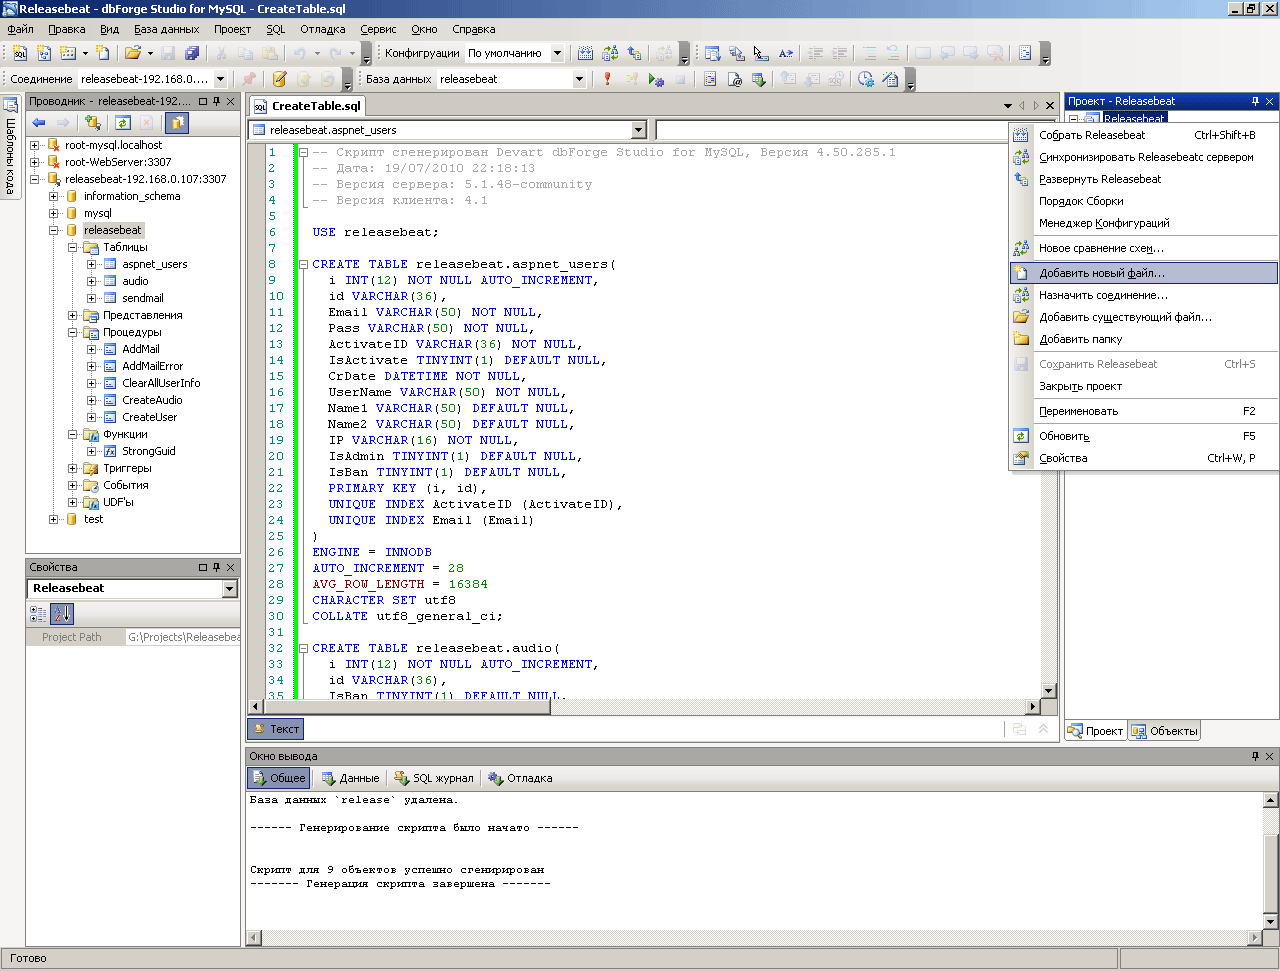Click the Build project icon beside Конфигурации
This screenshot has width=1280, height=972.
pyautogui.click(x=586, y=53)
